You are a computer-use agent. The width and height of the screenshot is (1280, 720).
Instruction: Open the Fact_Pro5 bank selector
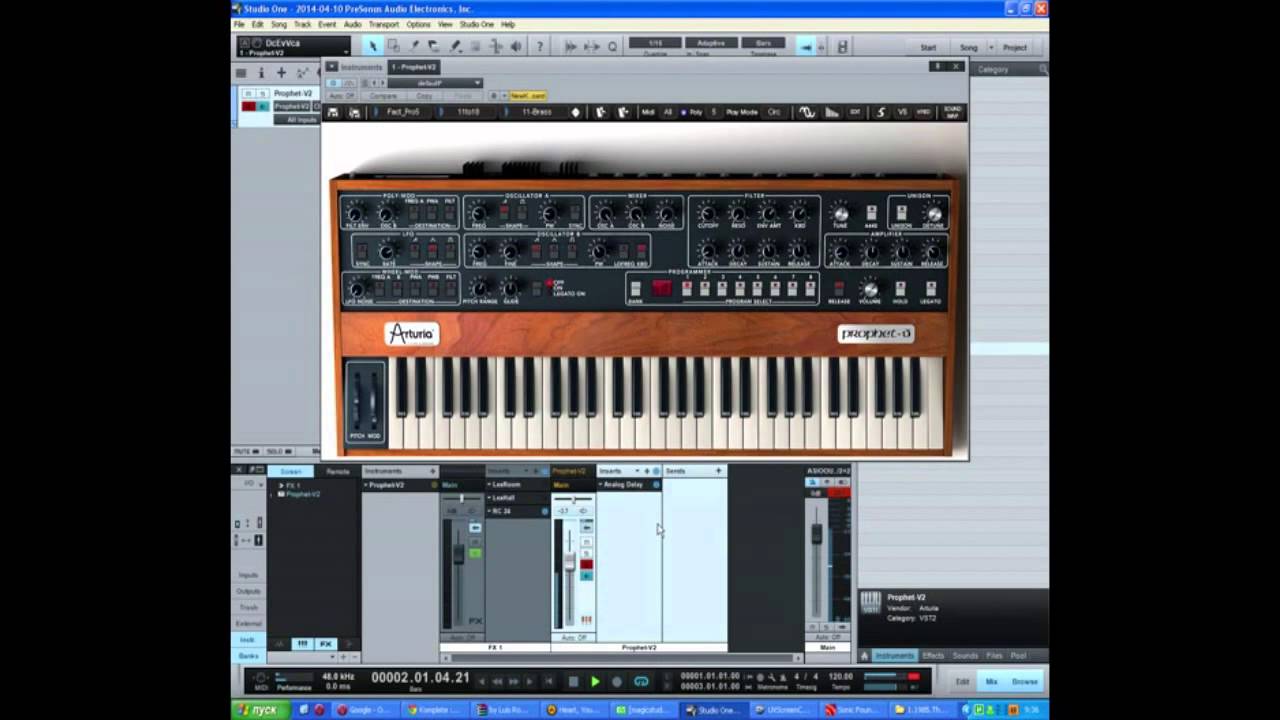tap(406, 112)
